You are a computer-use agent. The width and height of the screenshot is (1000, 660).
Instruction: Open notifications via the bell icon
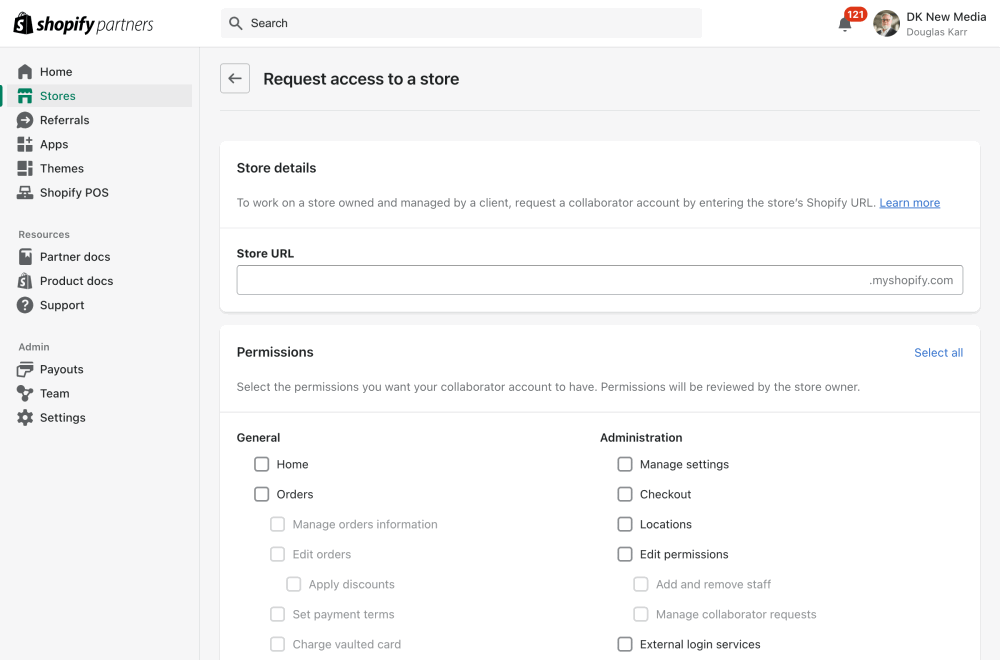(844, 24)
